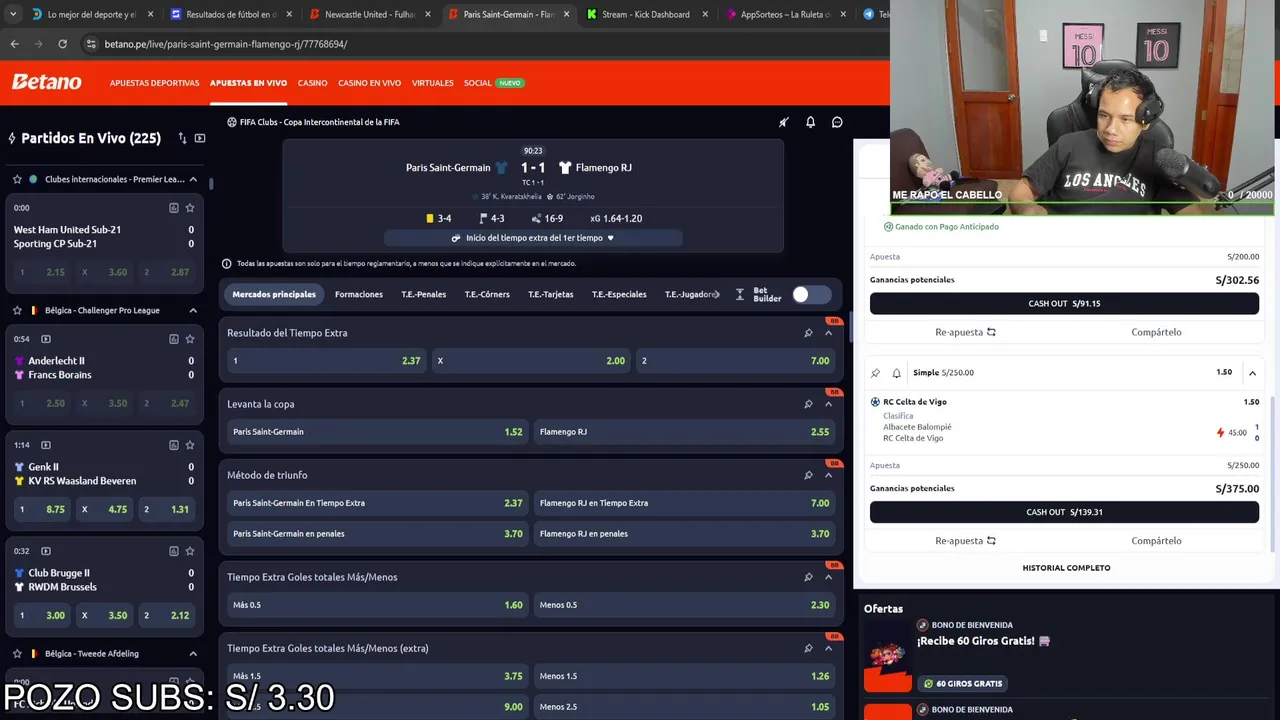Favorite the Premier League Sub-21 competition star
Image resolution: width=1280 pixels, height=720 pixels.
click(x=17, y=179)
